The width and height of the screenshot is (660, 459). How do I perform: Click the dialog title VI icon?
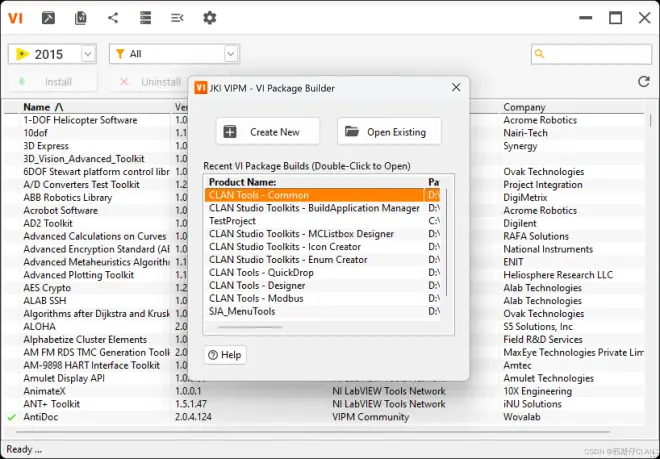(201, 88)
